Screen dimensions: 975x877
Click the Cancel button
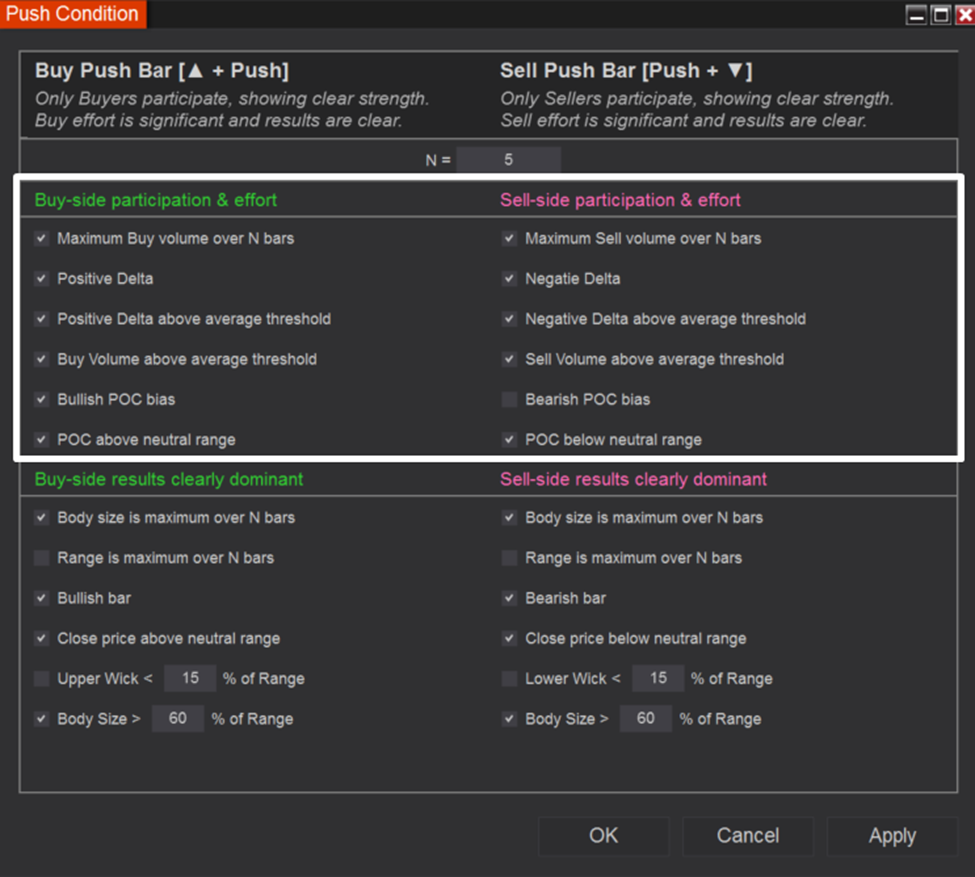747,836
